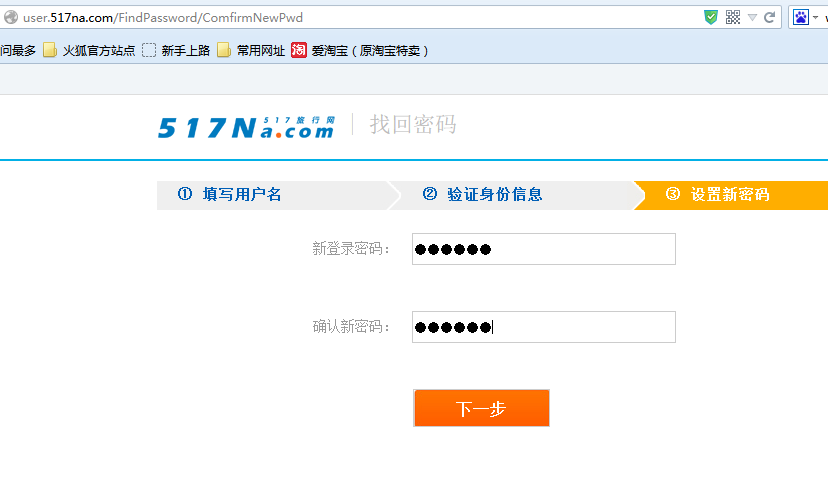Viewport: 828px width, 492px height.
Task: Click the orange 下一步 button
Action: [x=482, y=408]
